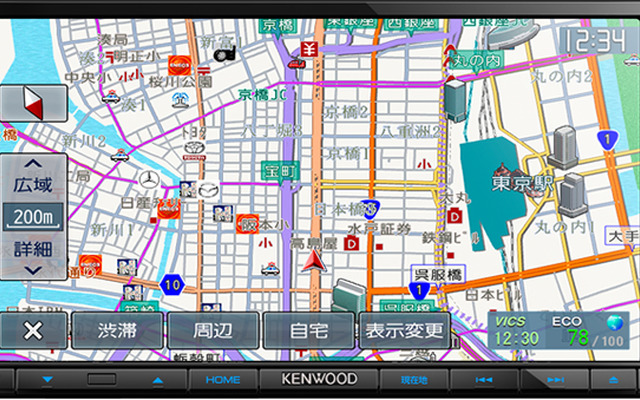Screen dimensions: 640x400
Task: Tap the VICS 12:30 info panel
Action: (x=517, y=331)
